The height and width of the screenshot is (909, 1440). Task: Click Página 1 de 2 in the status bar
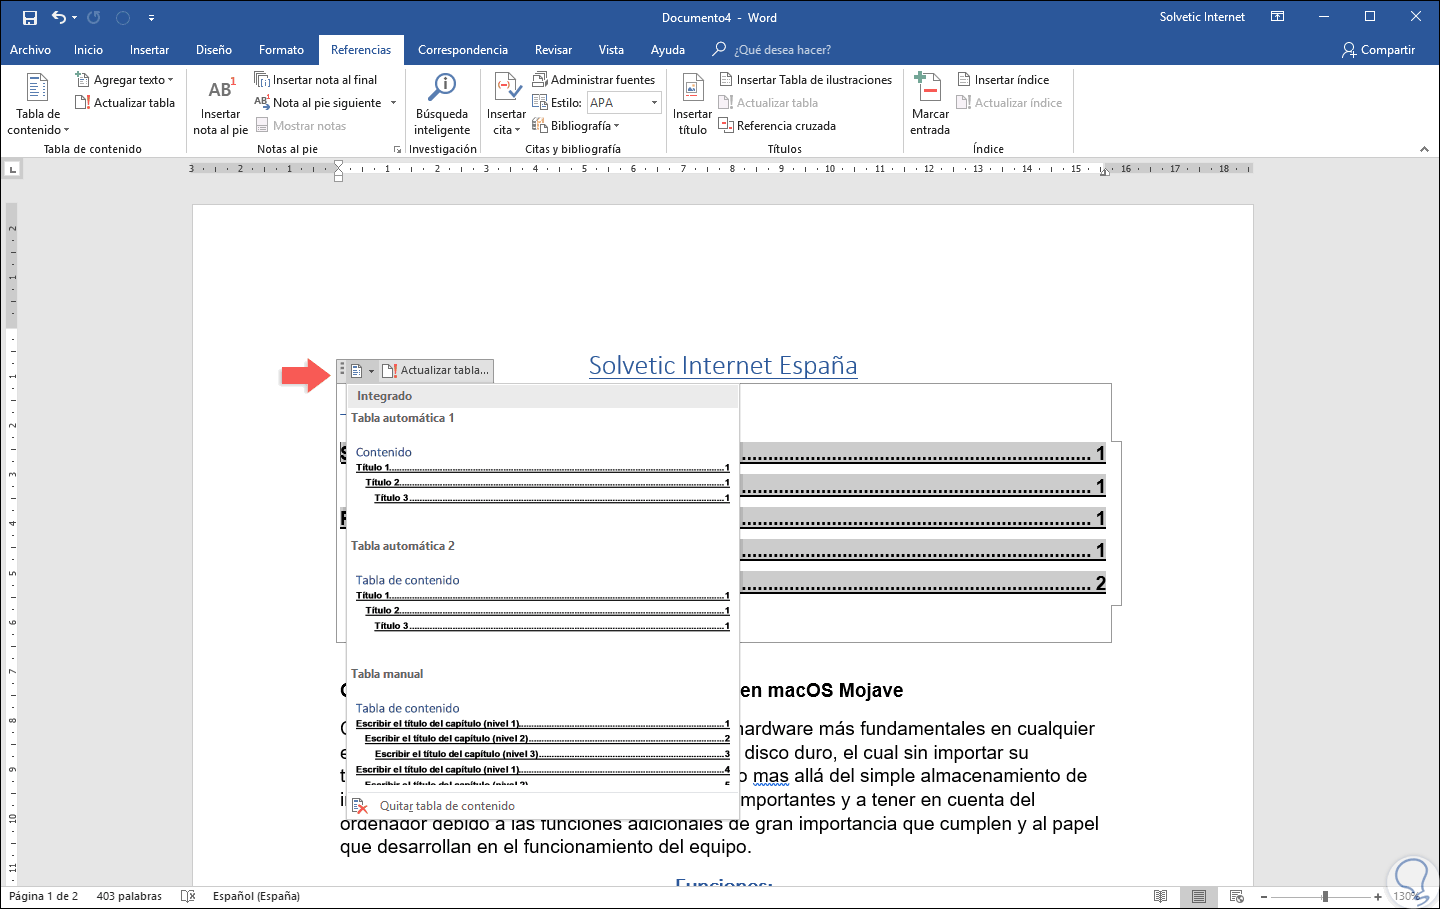point(43,896)
